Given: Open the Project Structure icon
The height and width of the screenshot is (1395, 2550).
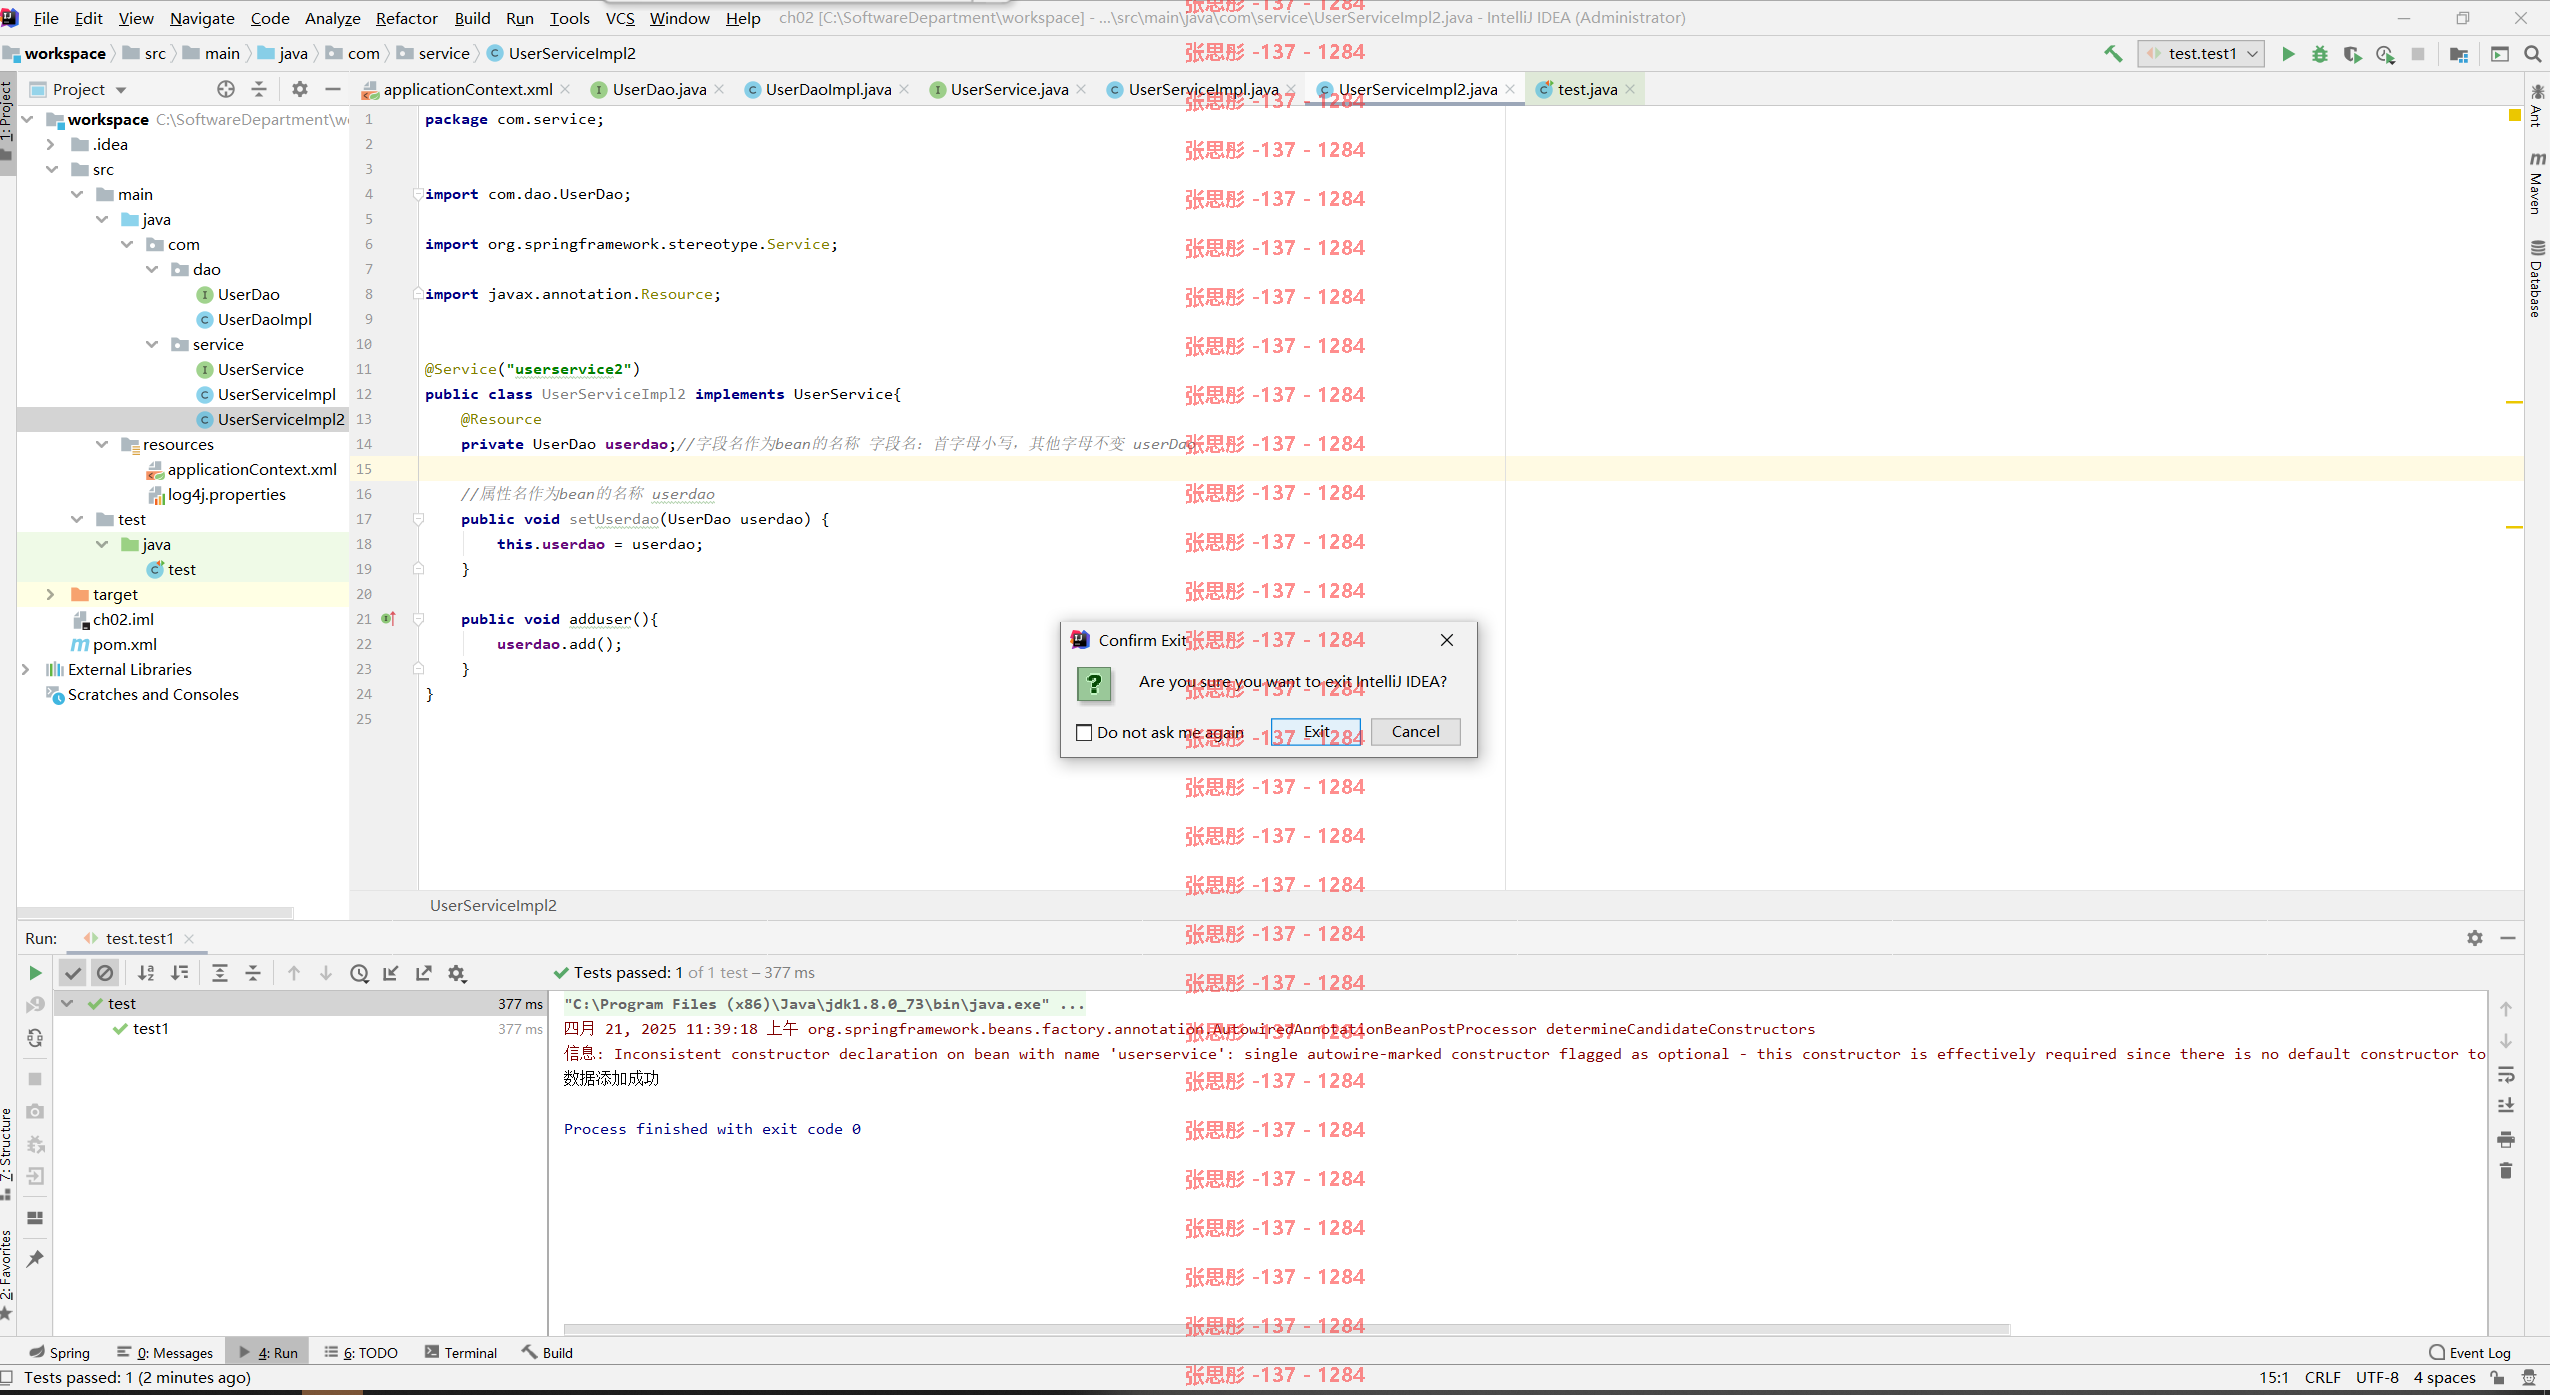Looking at the screenshot, I should pyautogui.click(x=2459, y=54).
